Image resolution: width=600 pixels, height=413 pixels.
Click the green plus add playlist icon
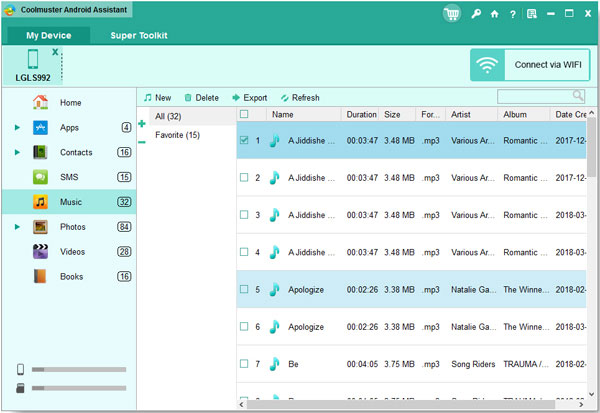click(x=141, y=123)
